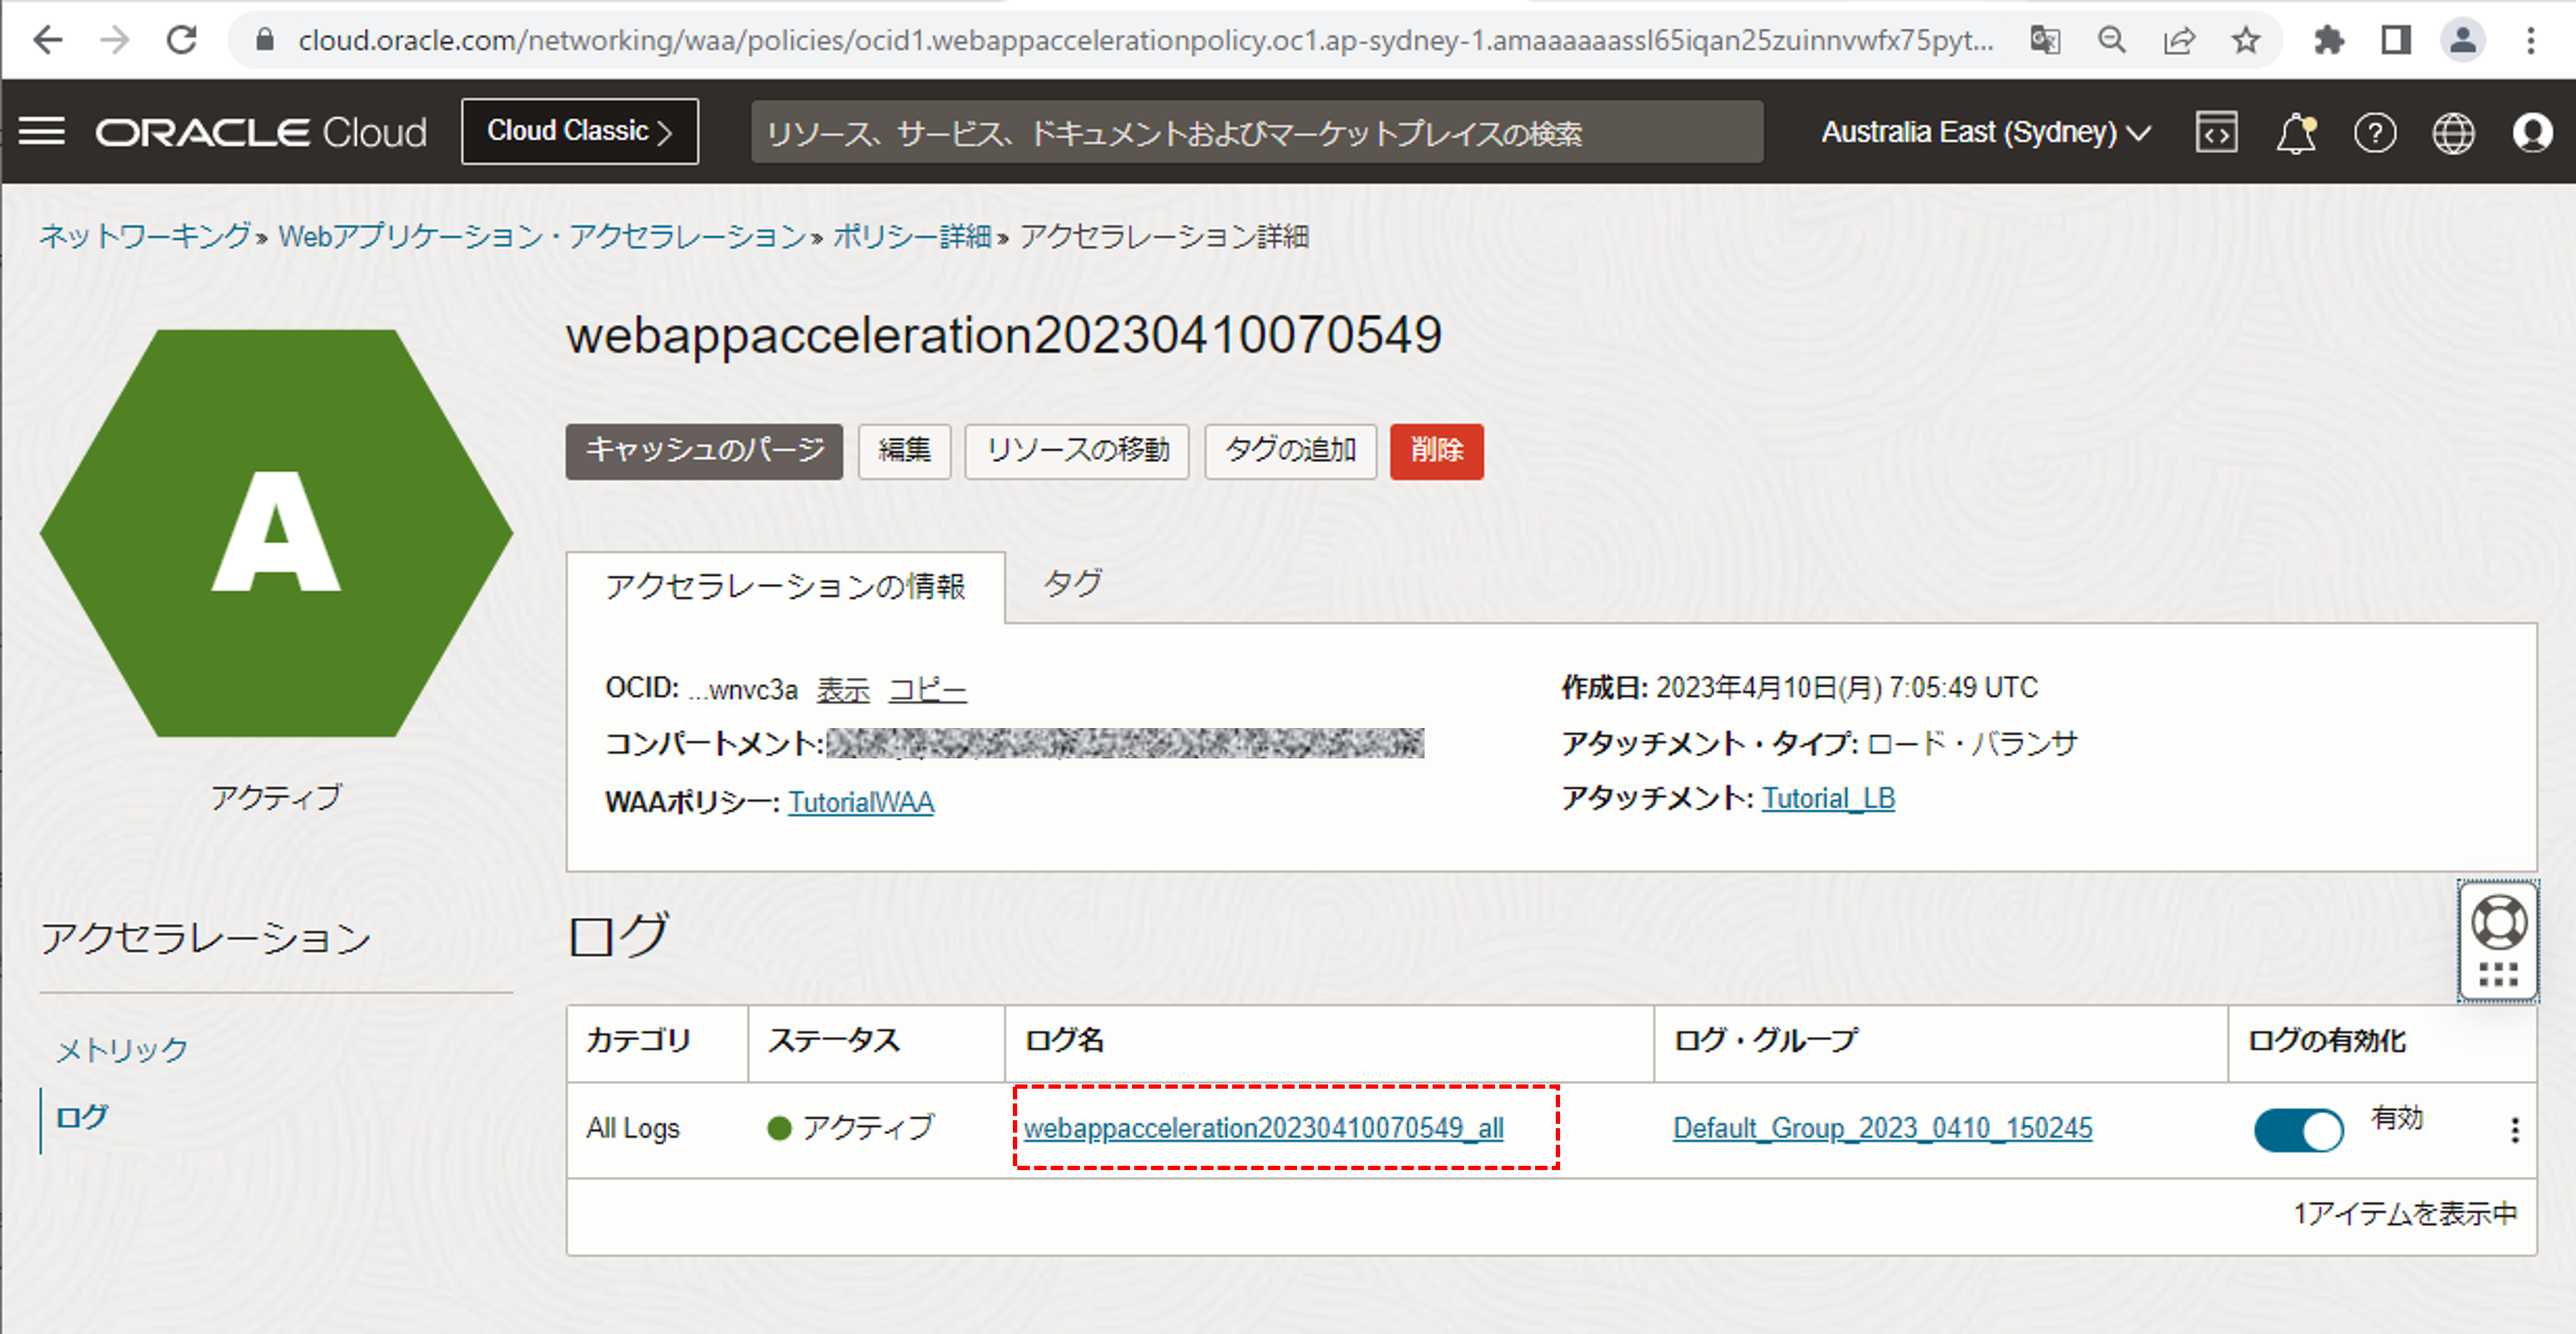Open the user profile avatar menu

click(x=2533, y=131)
